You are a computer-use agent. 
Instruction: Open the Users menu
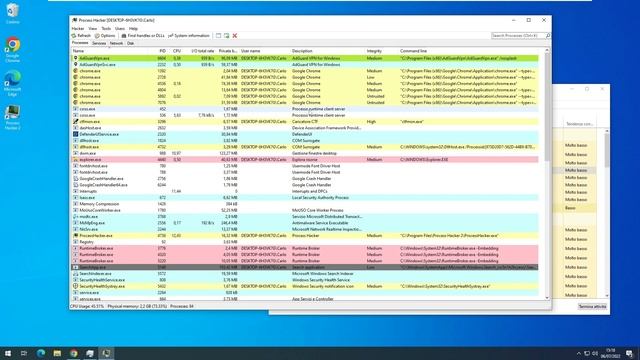[x=120, y=29]
